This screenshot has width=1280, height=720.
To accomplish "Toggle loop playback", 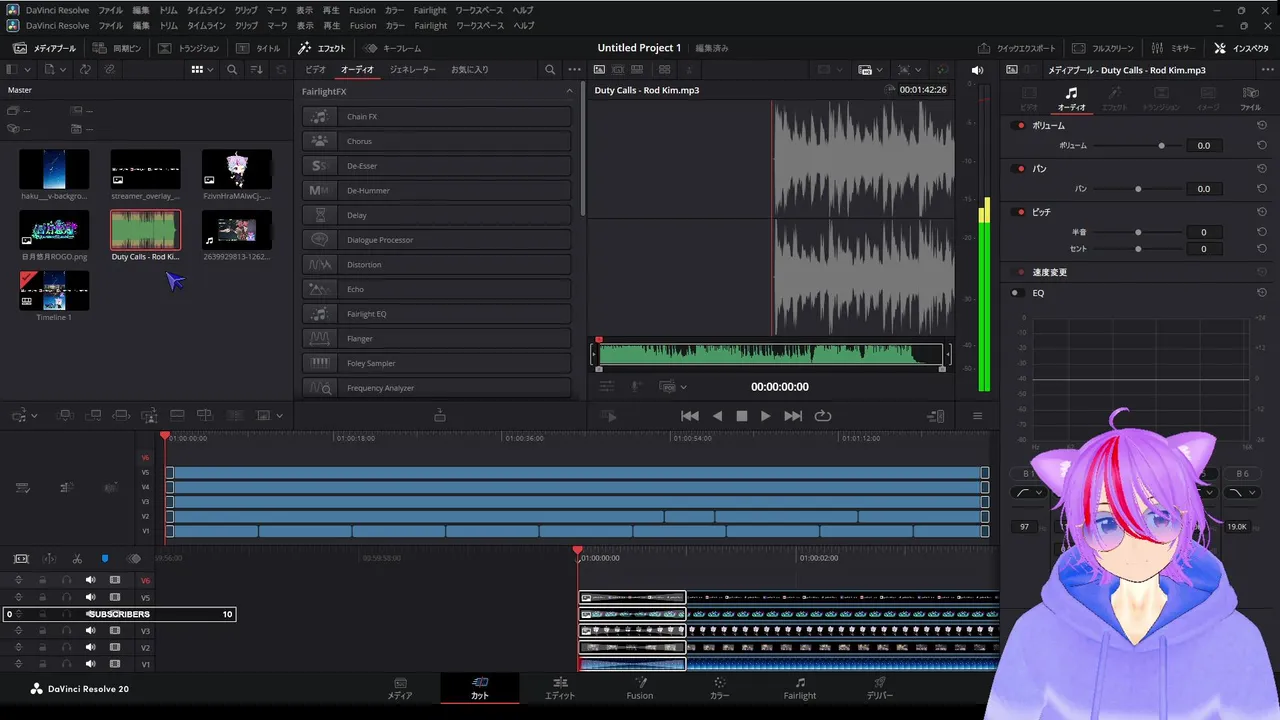I will [x=823, y=416].
